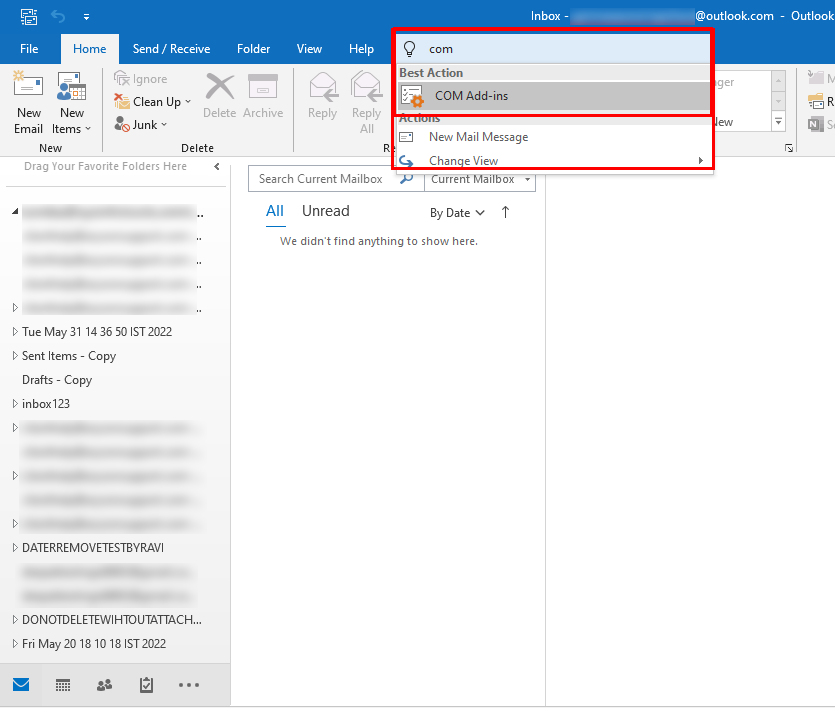Select the Sent Items - Copy folder
This screenshot has height=708, width=835.
pyautogui.click(x=69, y=356)
